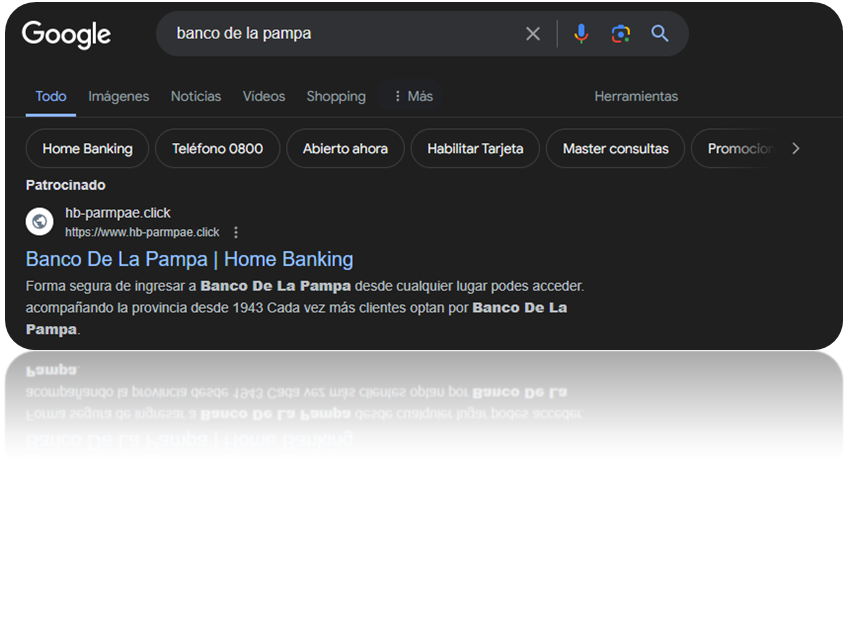Switch to the Imágenes tab
Viewport: 848px width, 636px height.
coord(118,96)
